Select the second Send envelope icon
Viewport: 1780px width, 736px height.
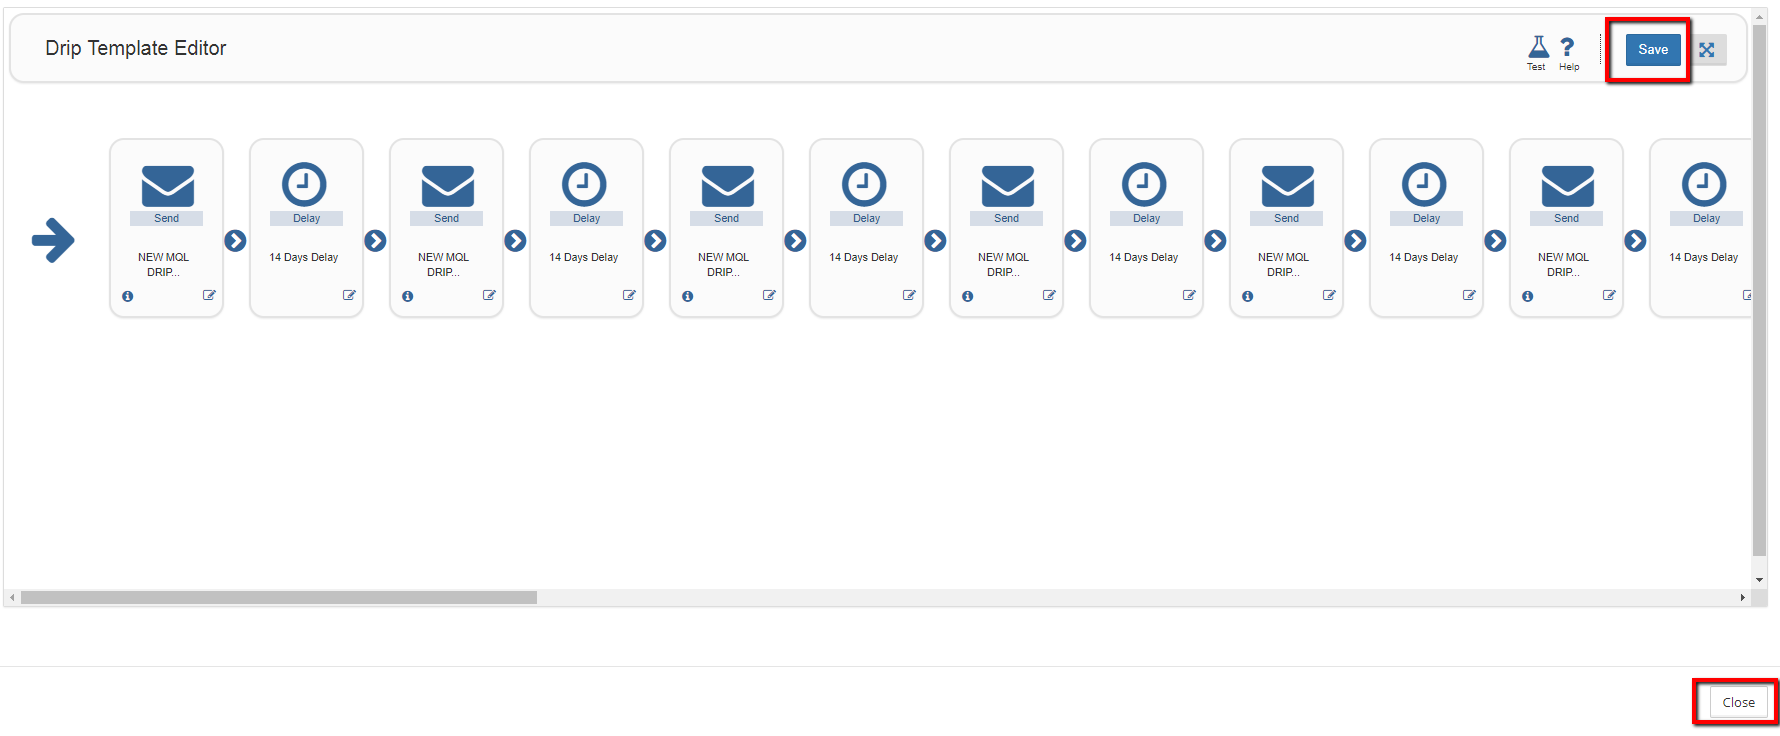(447, 186)
